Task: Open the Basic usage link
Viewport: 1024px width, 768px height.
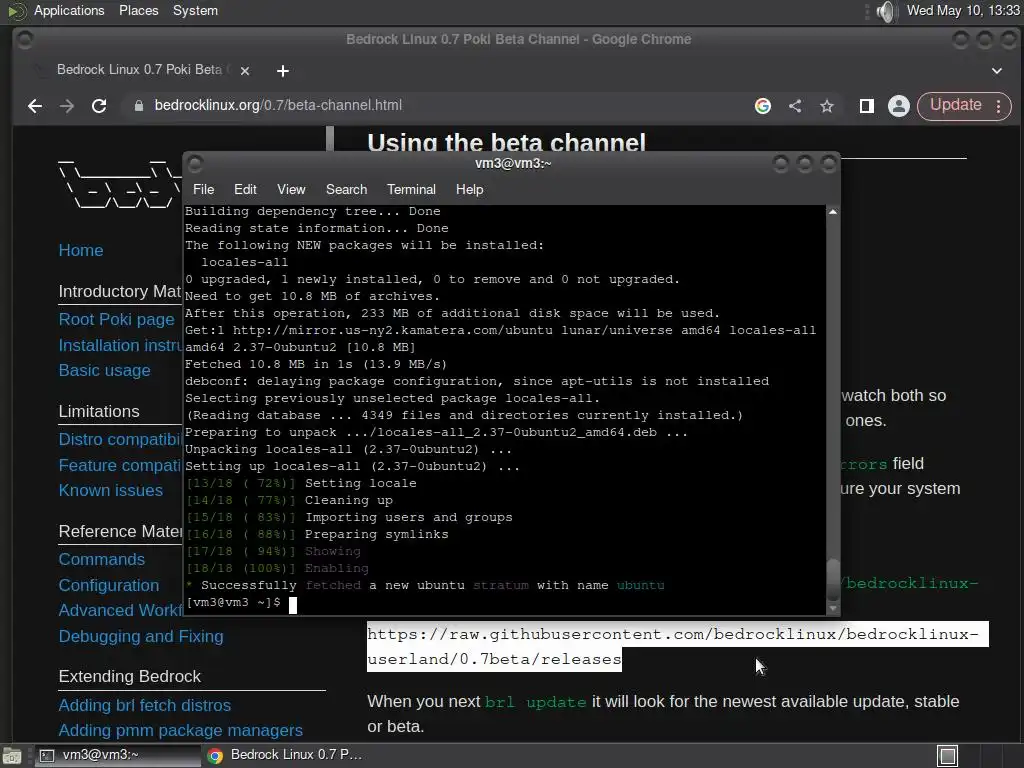Action: (104, 370)
